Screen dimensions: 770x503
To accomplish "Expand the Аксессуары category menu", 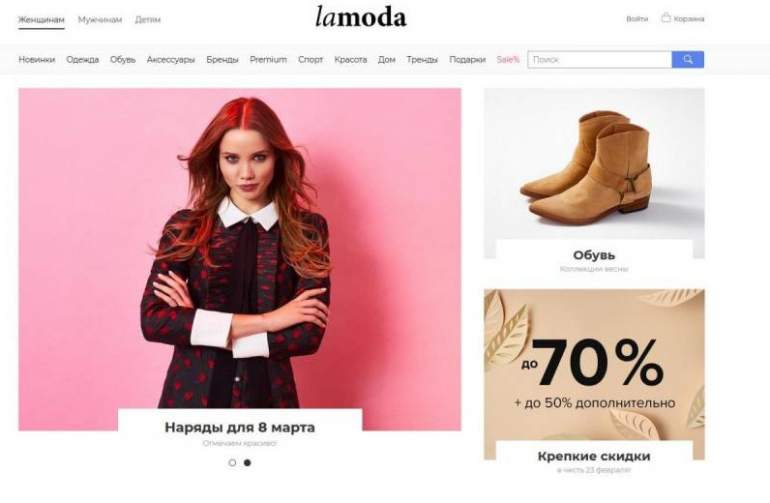I will (x=171, y=59).
